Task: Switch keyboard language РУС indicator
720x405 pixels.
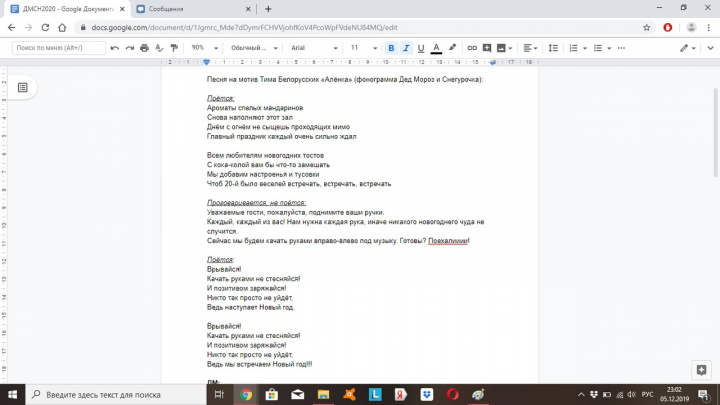Action: [x=647, y=394]
